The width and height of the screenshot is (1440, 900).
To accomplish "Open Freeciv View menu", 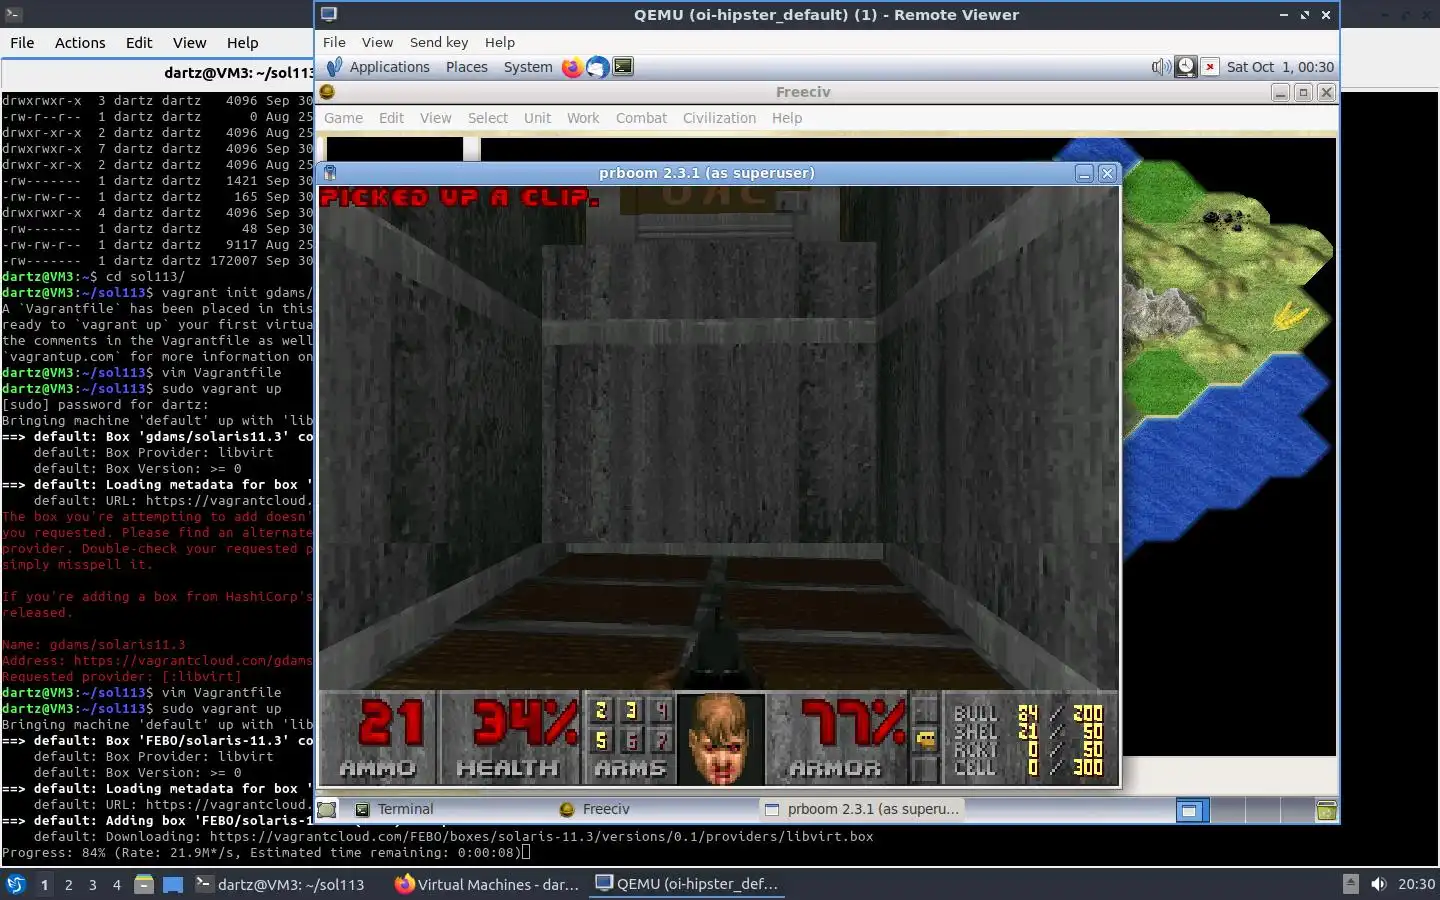I will pos(435,118).
